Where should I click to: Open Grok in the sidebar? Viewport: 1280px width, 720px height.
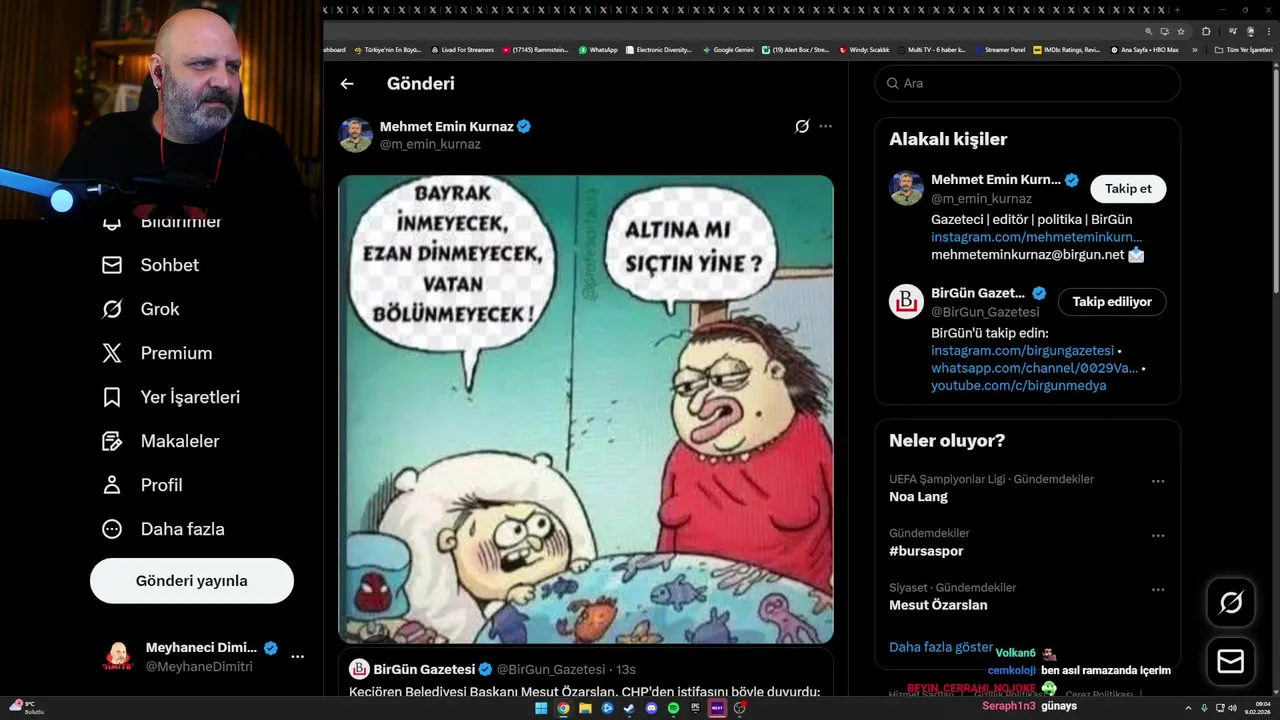coord(140,309)
